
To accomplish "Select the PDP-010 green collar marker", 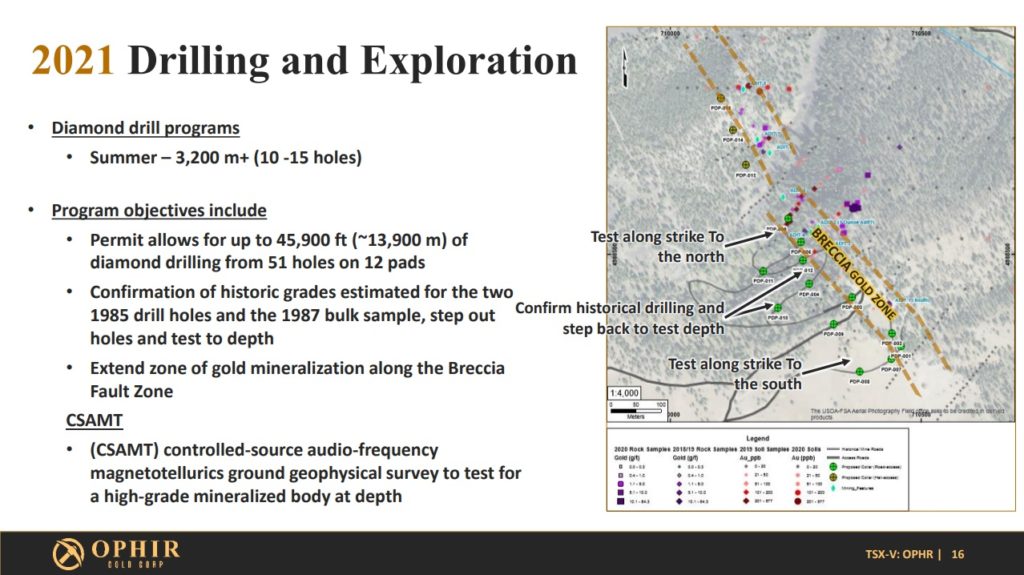I will tap(778, 307).
